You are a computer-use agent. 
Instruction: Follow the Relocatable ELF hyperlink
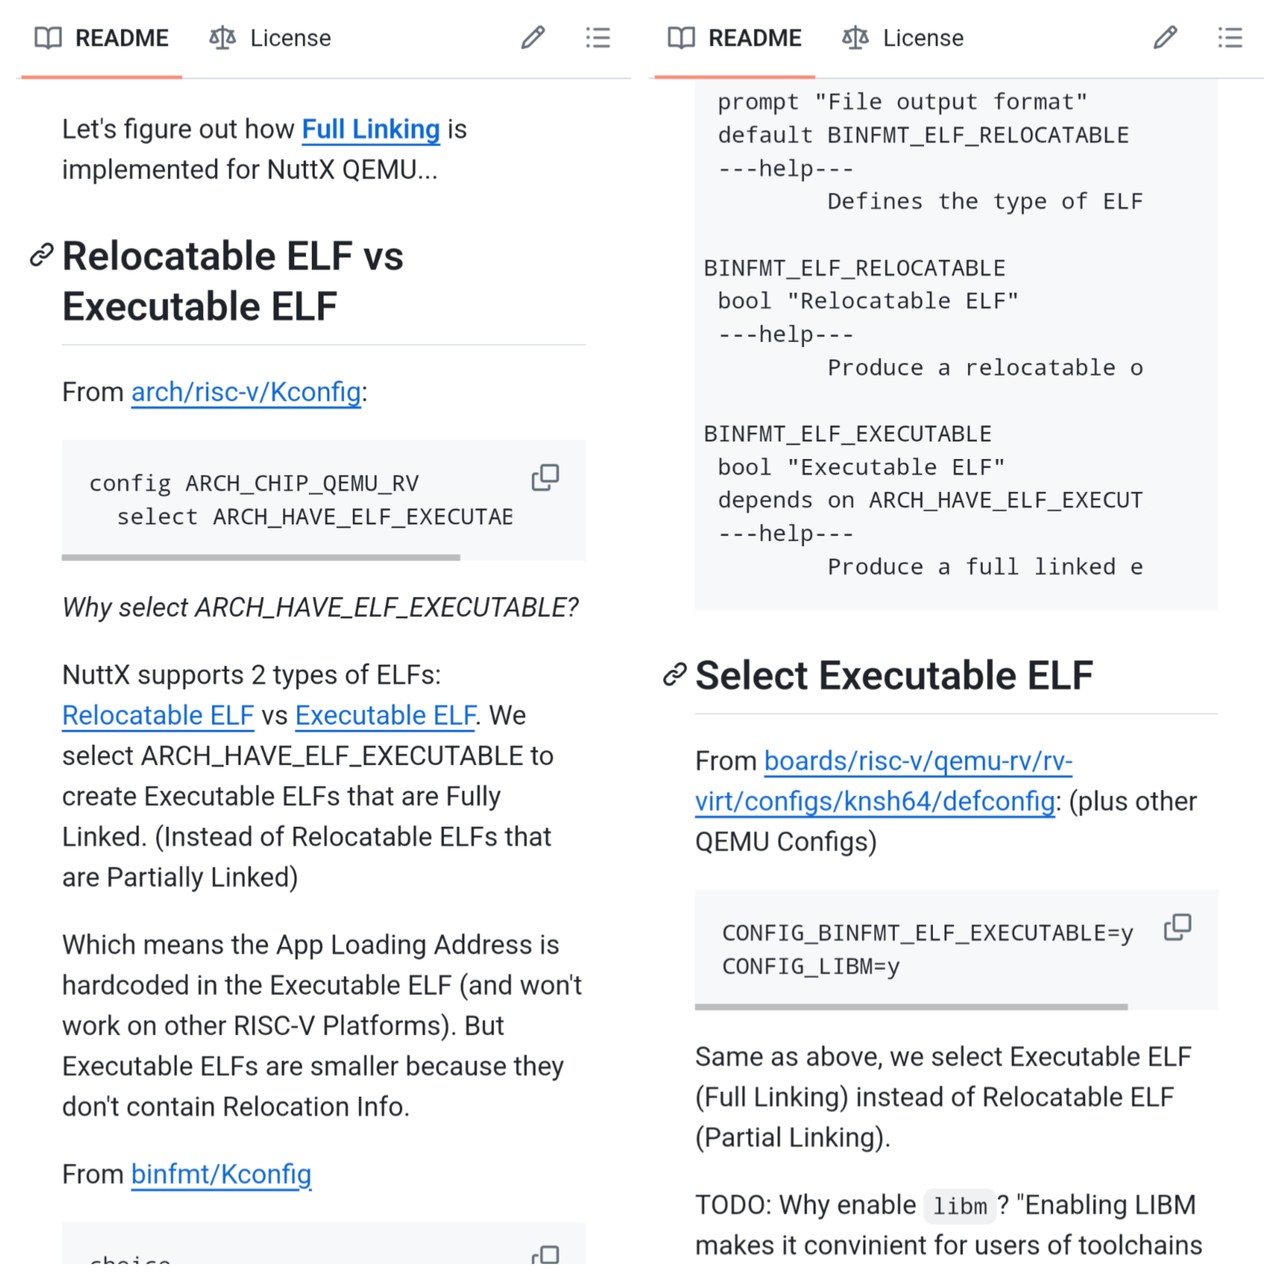[x=158, y=716]
